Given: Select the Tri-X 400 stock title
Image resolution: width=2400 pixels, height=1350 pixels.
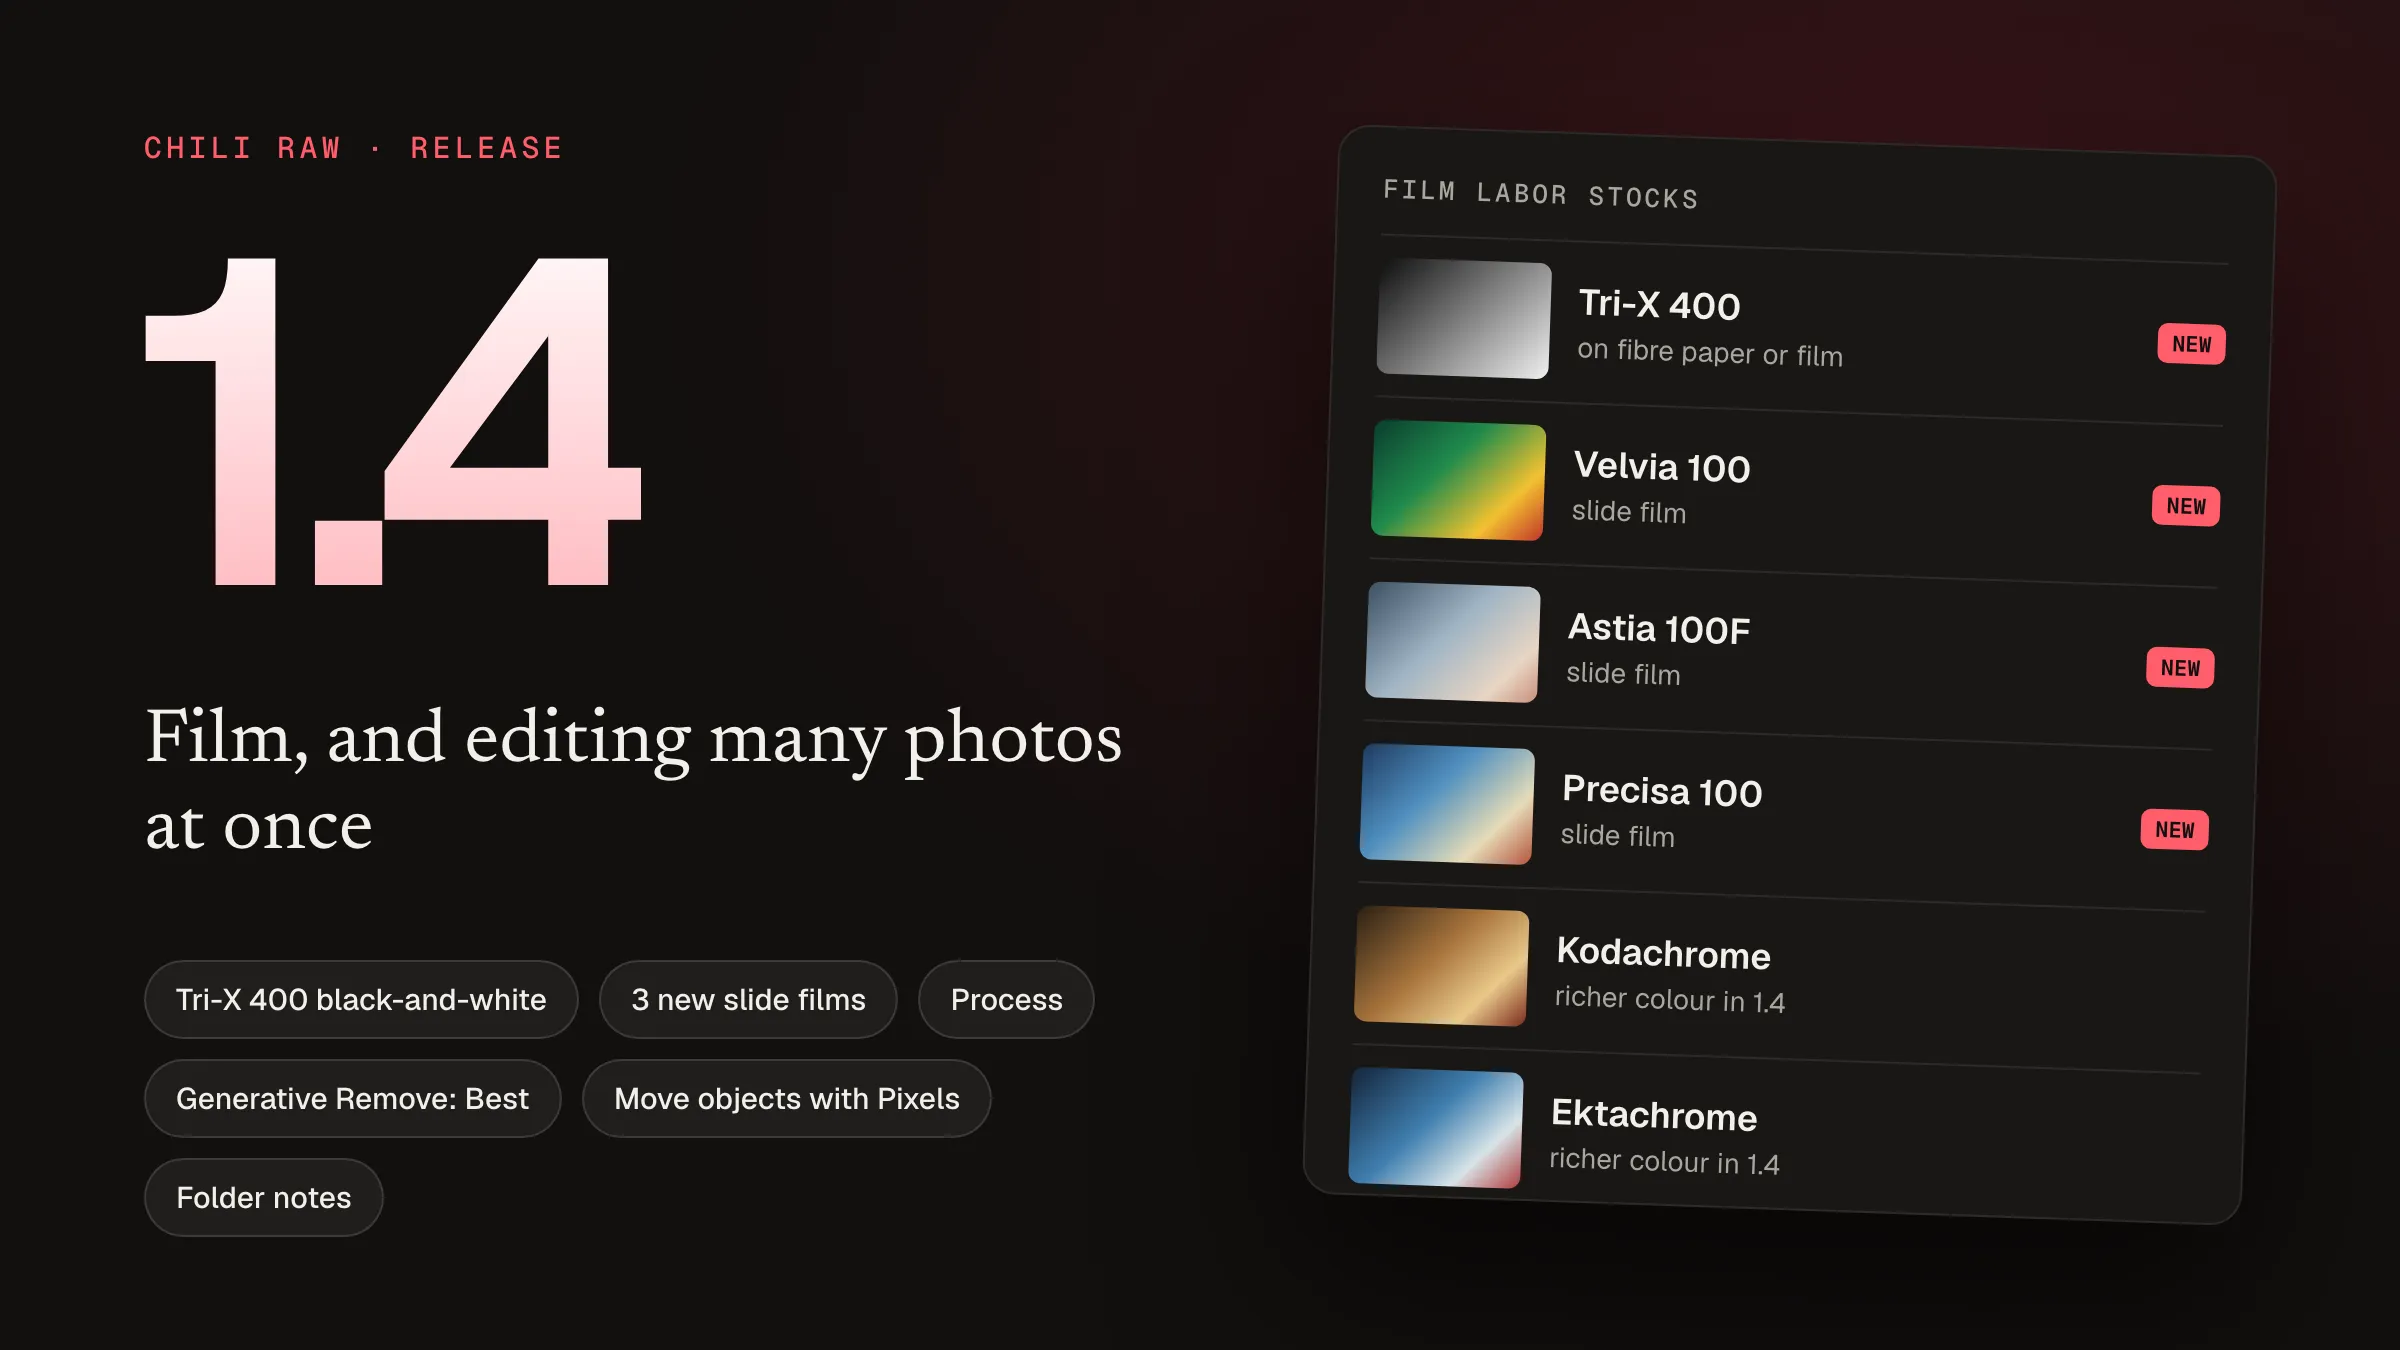Looking at the screenshot, I should (1660, 305).
